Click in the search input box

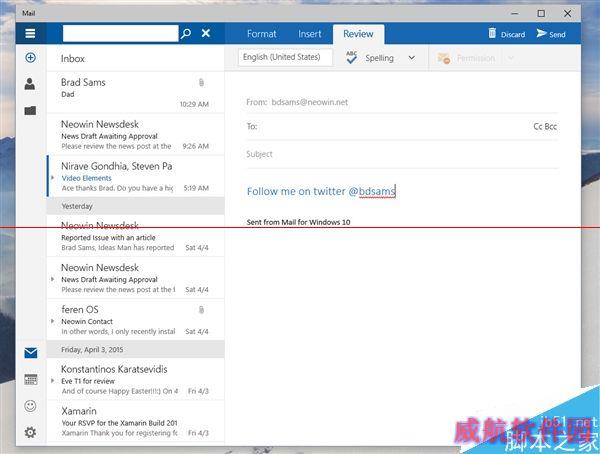[x=121, y=33]
